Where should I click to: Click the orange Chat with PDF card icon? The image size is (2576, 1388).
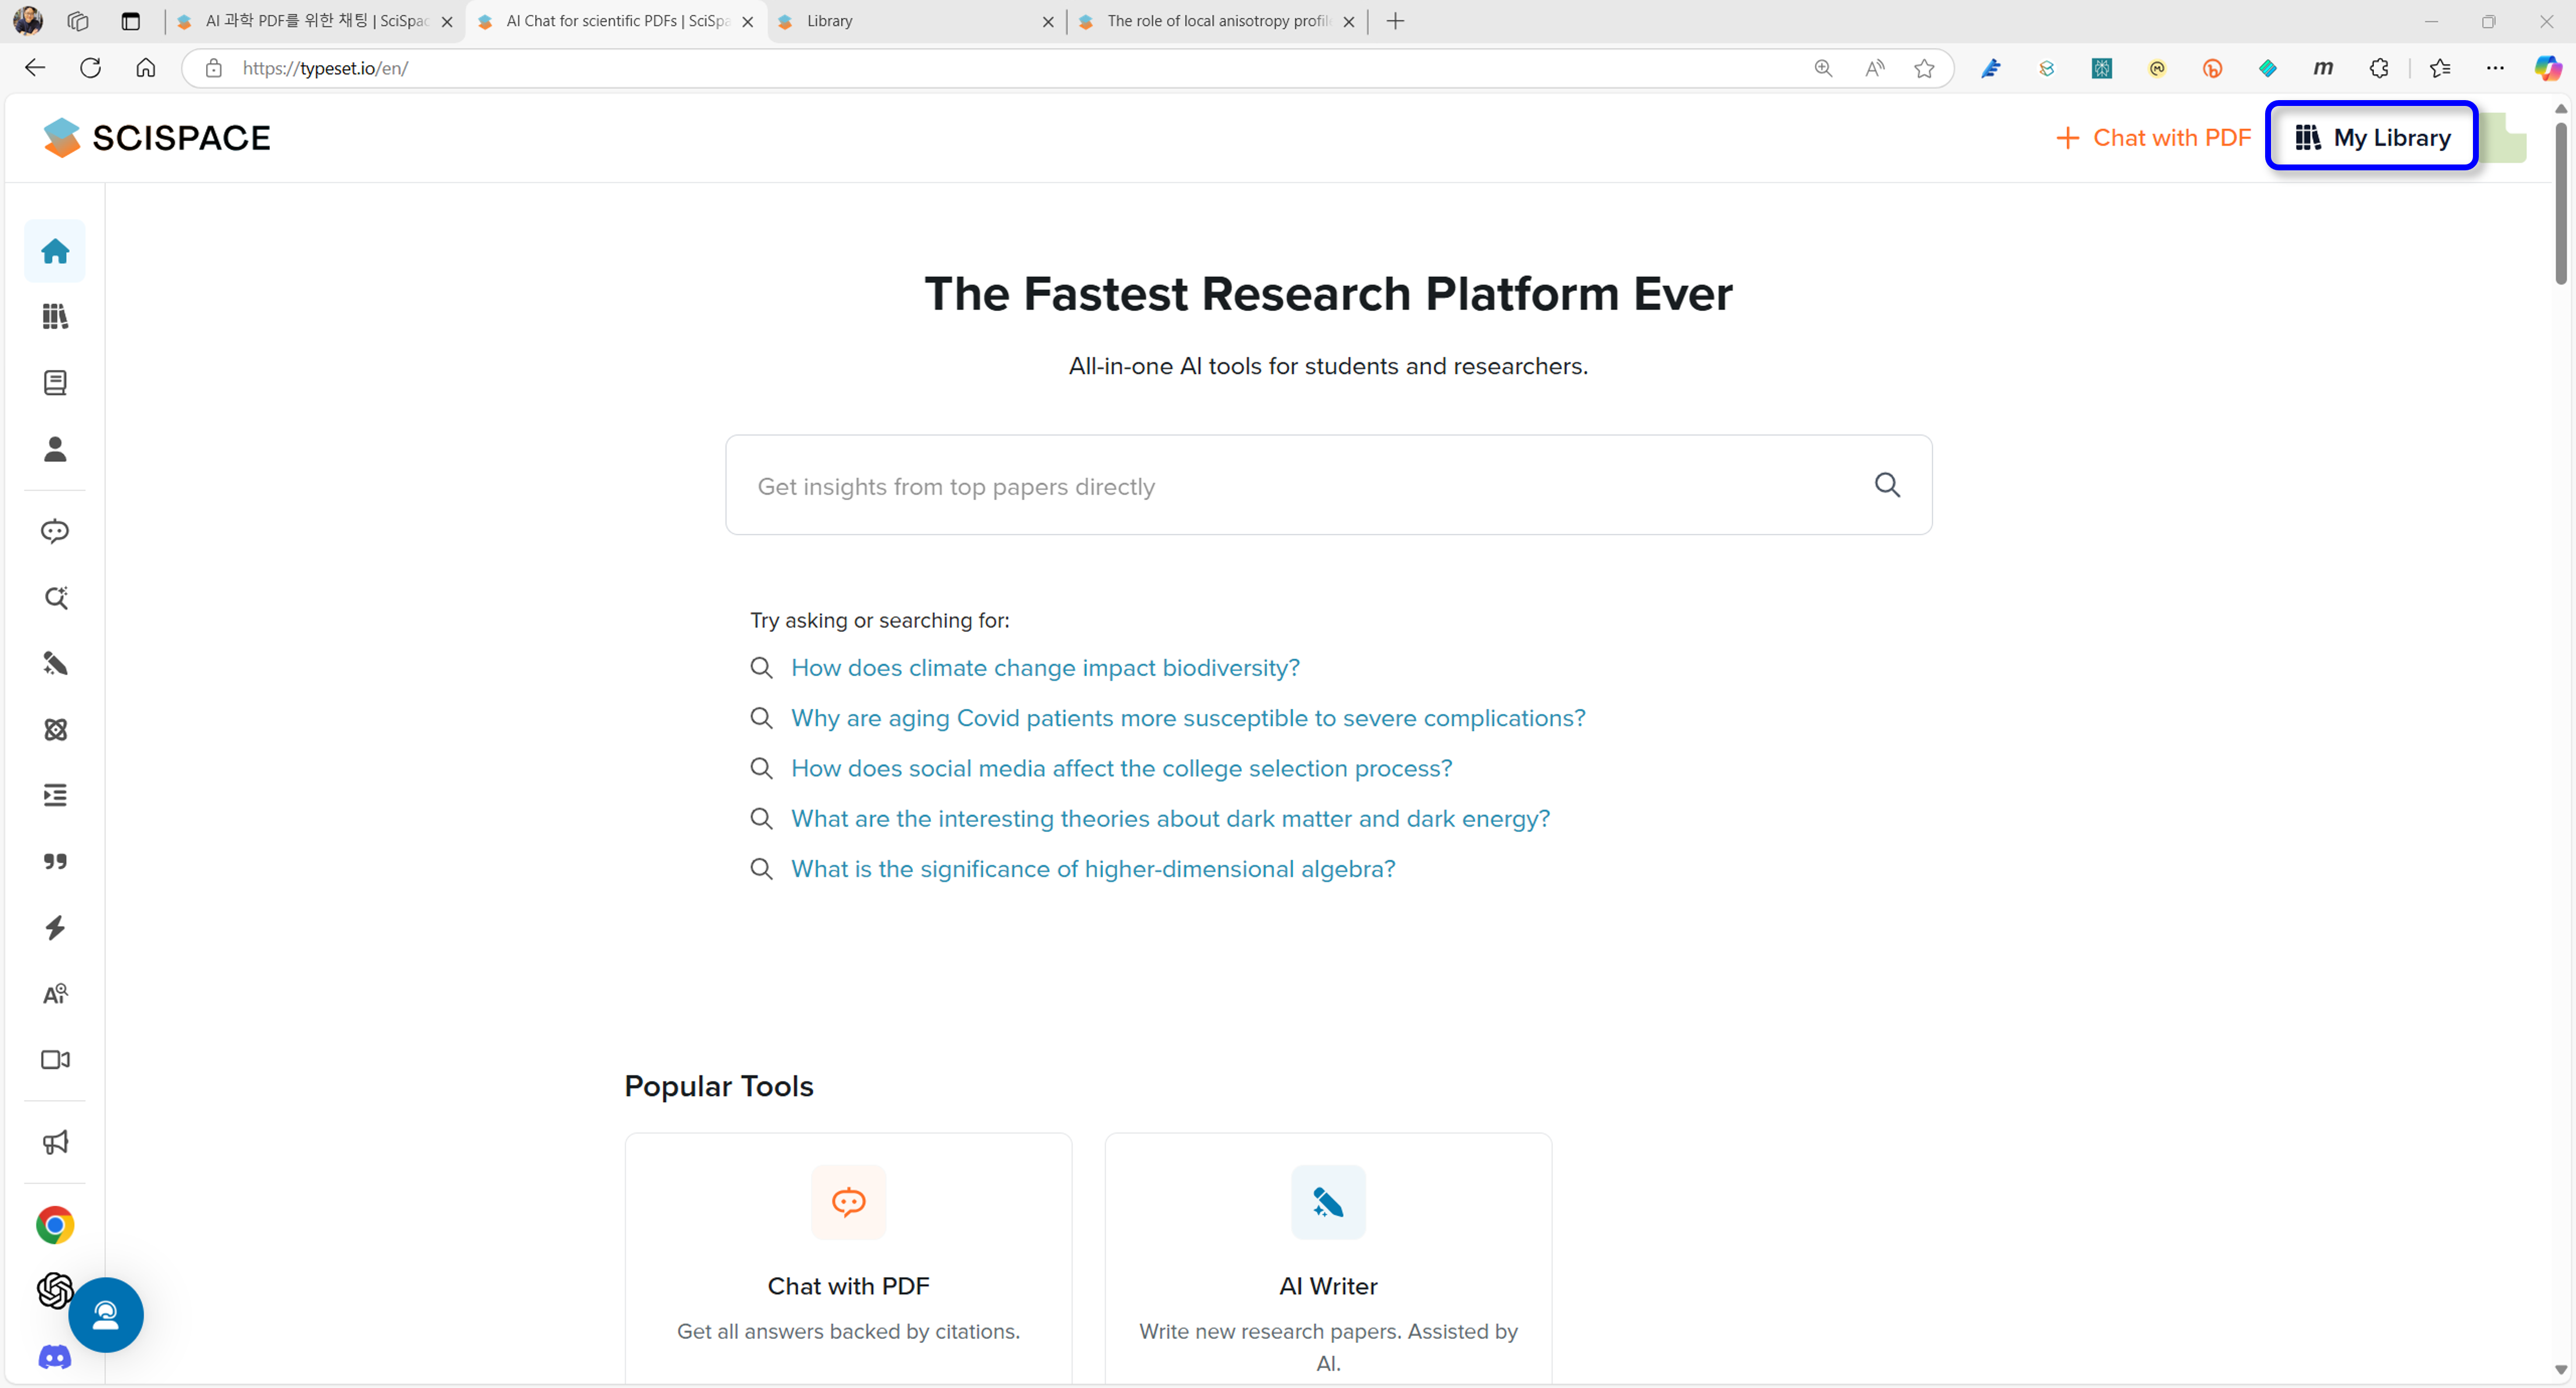point(848,1202)
